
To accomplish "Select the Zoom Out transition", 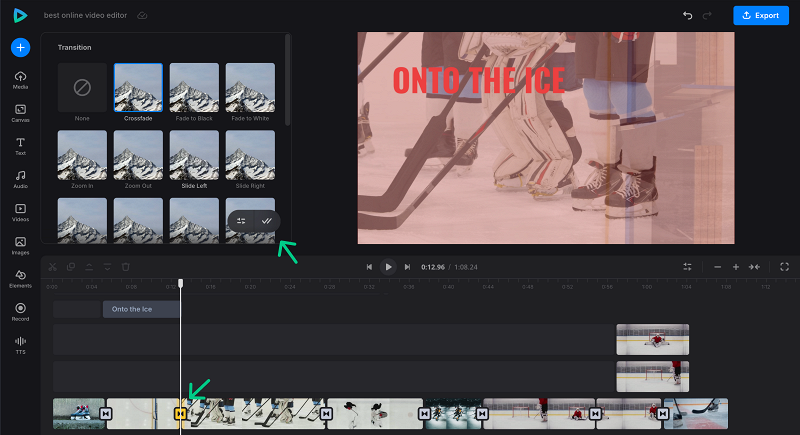I will pos(138,155).
